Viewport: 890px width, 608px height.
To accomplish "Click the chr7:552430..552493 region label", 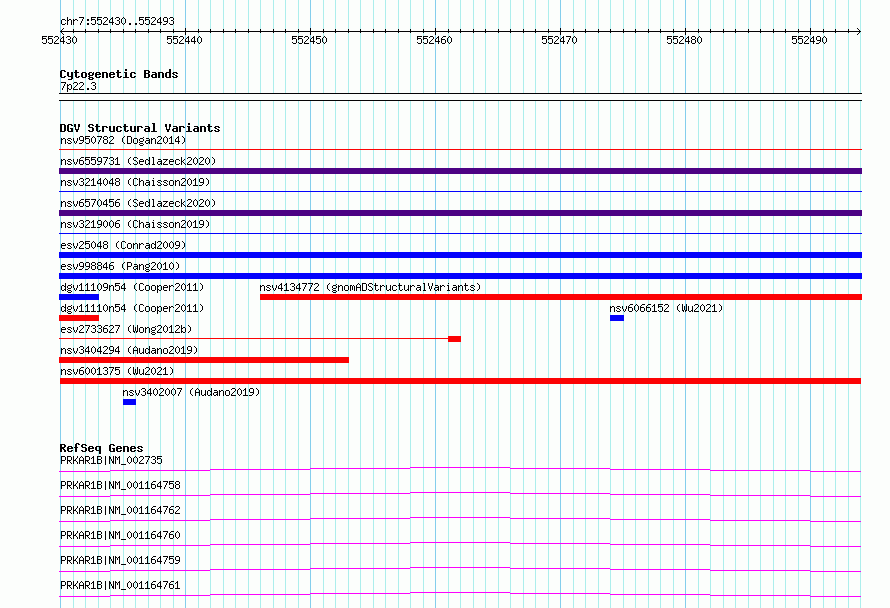I will pos(117,21).
